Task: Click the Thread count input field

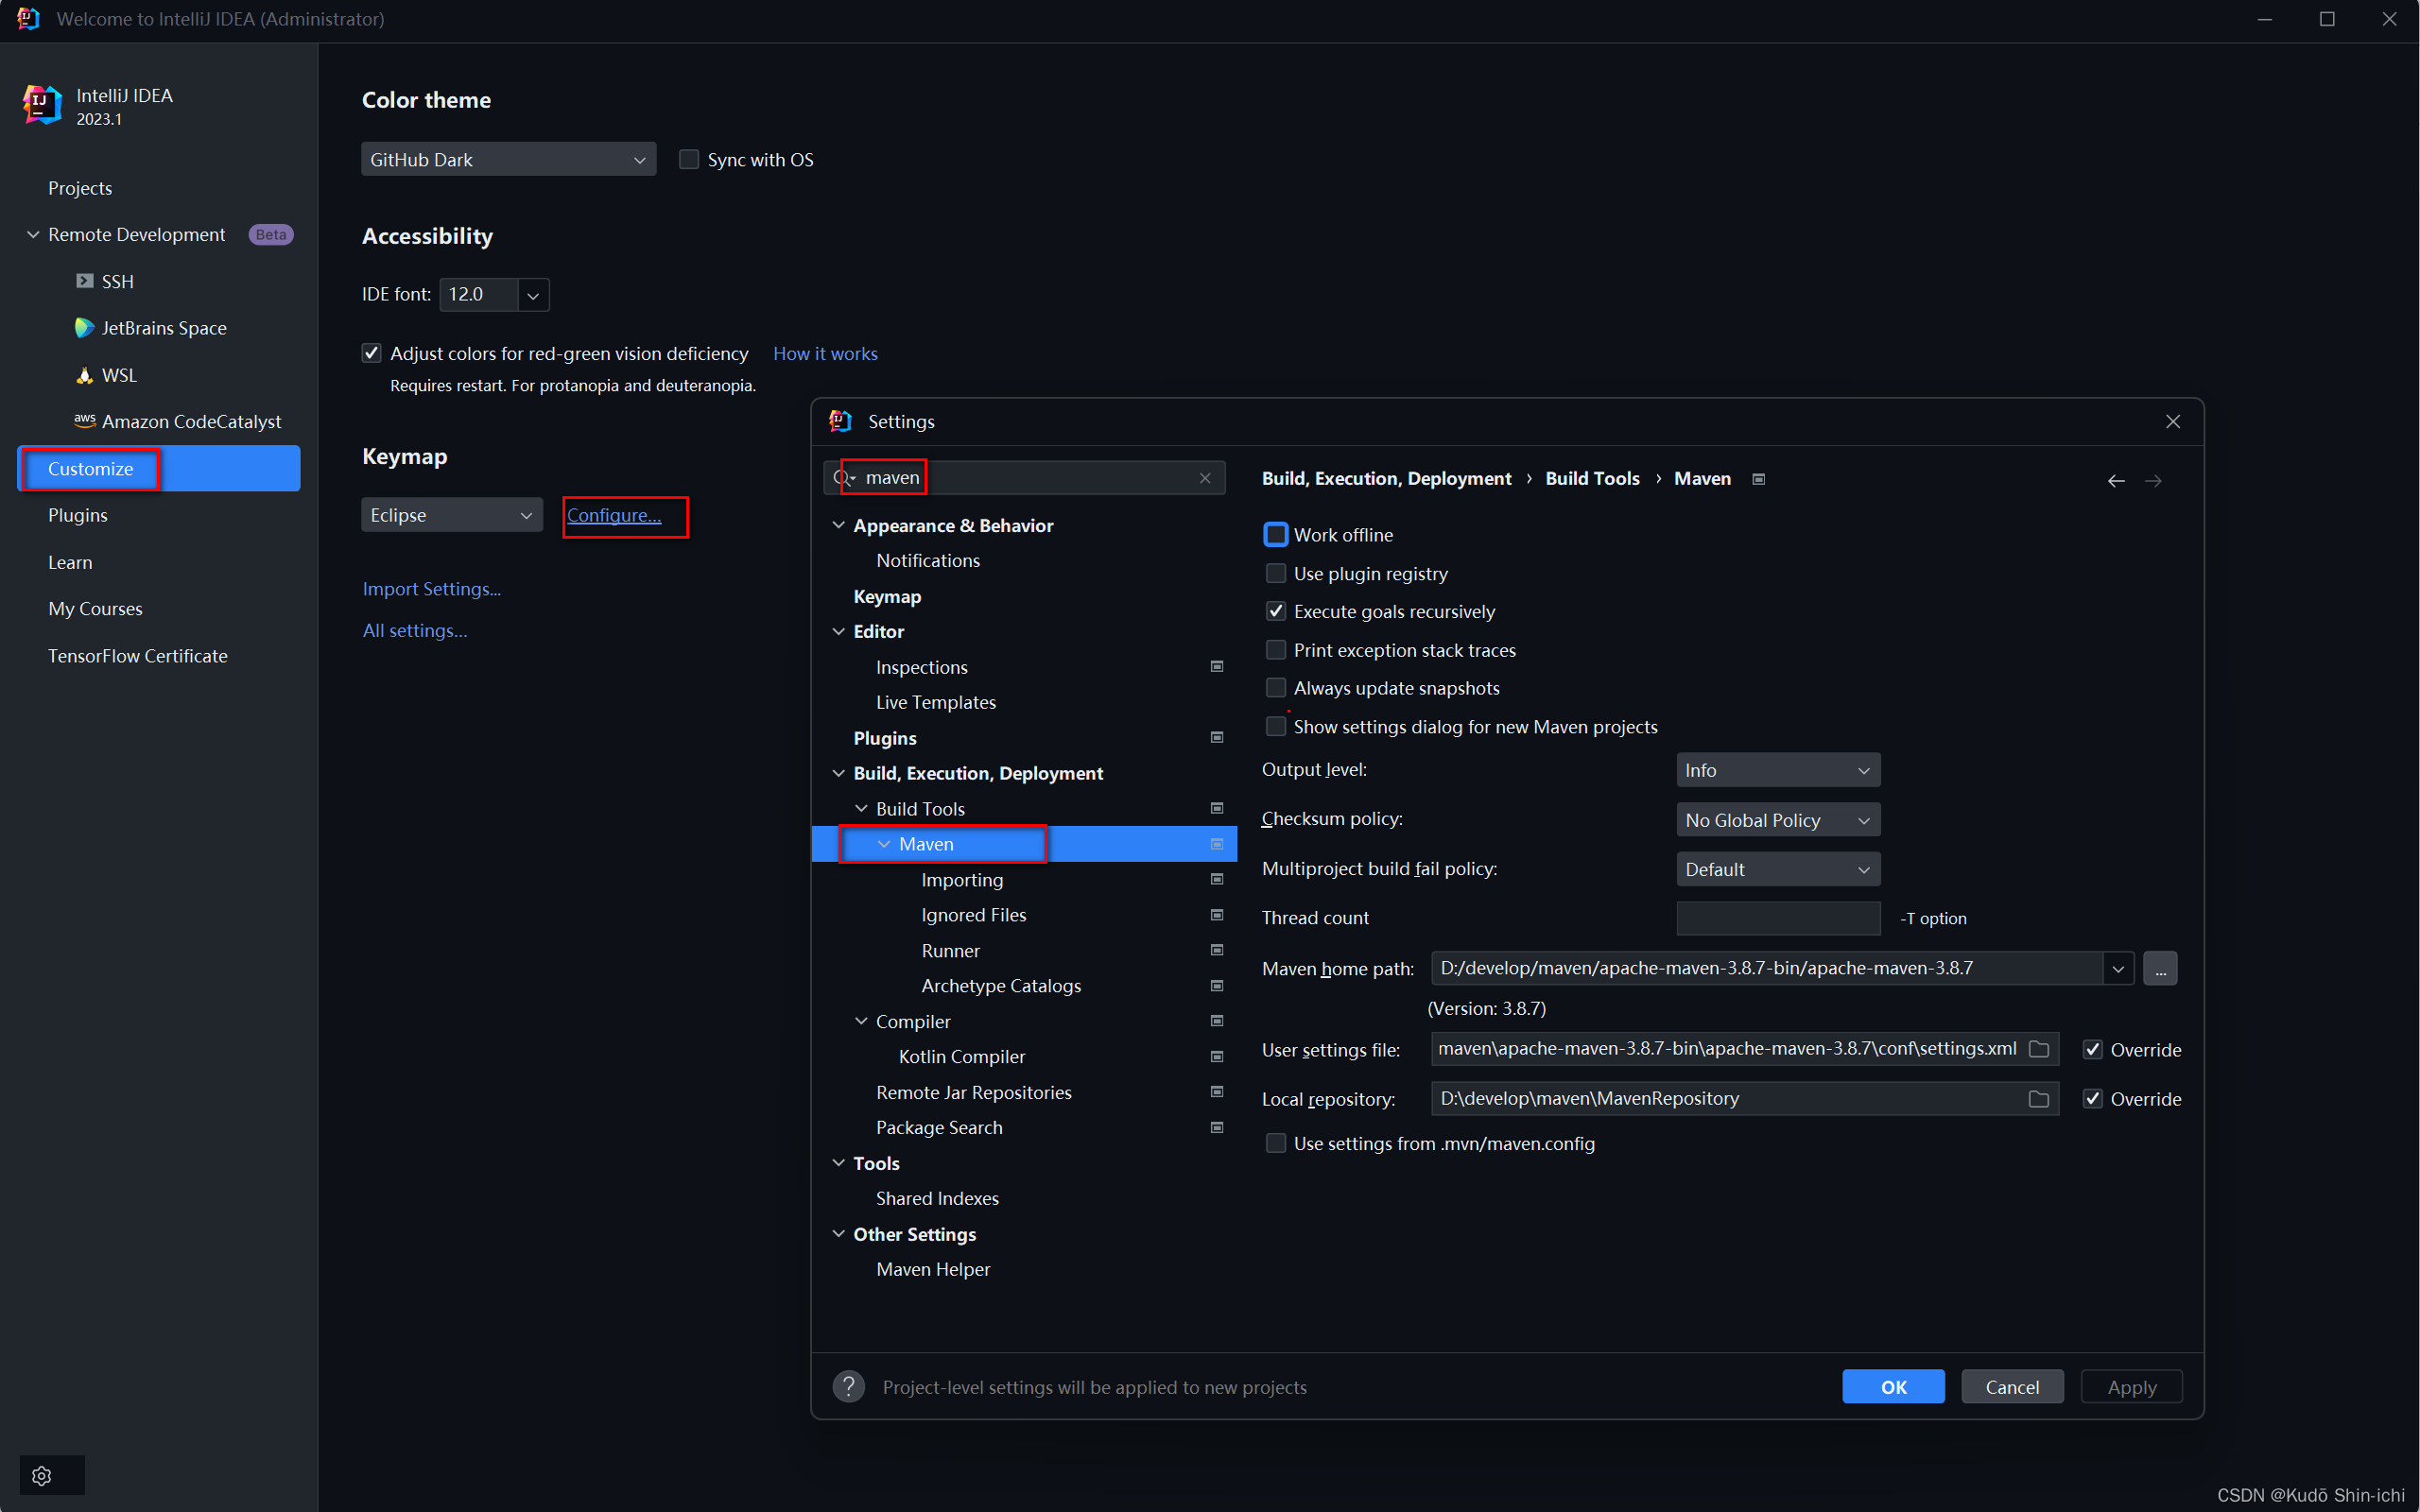Action: 1778,918
